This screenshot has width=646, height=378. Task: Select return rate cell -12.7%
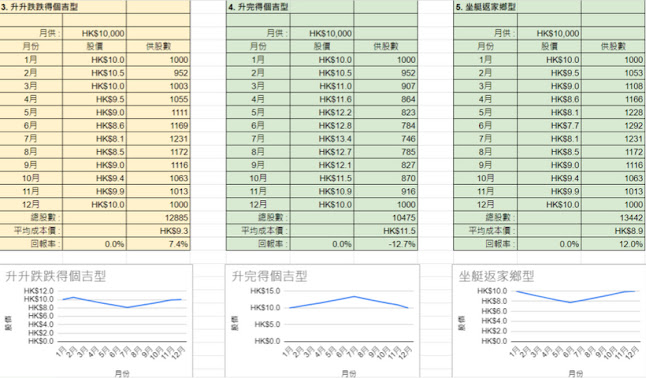[x=386, y=244]
